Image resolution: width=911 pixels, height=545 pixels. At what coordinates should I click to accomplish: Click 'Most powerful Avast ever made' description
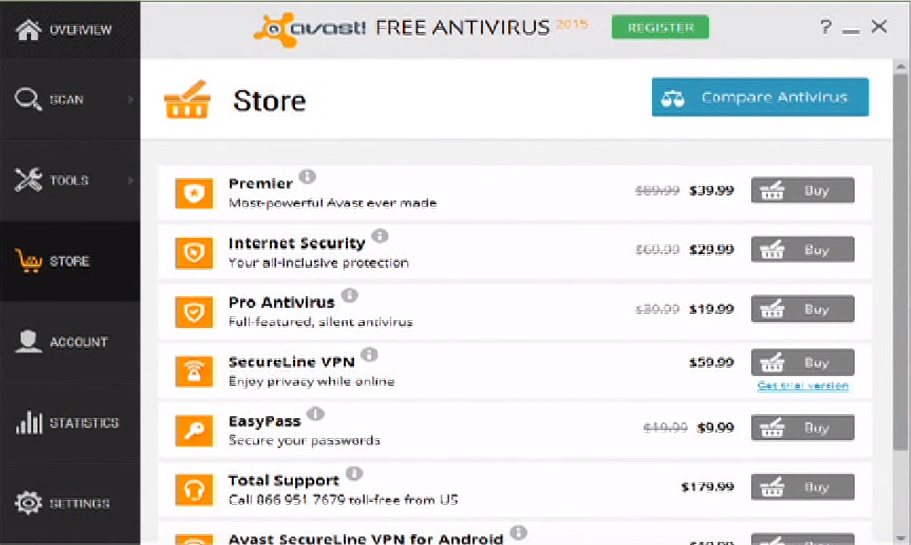pos(332,203)
